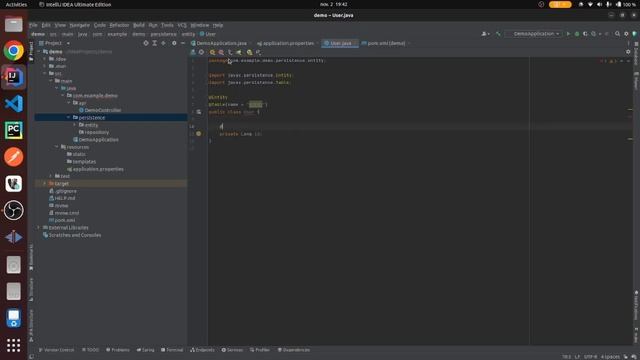Click the user account icon
This screenshot has width=640, height=360.
pyautogui.click(x=485, y=34)
